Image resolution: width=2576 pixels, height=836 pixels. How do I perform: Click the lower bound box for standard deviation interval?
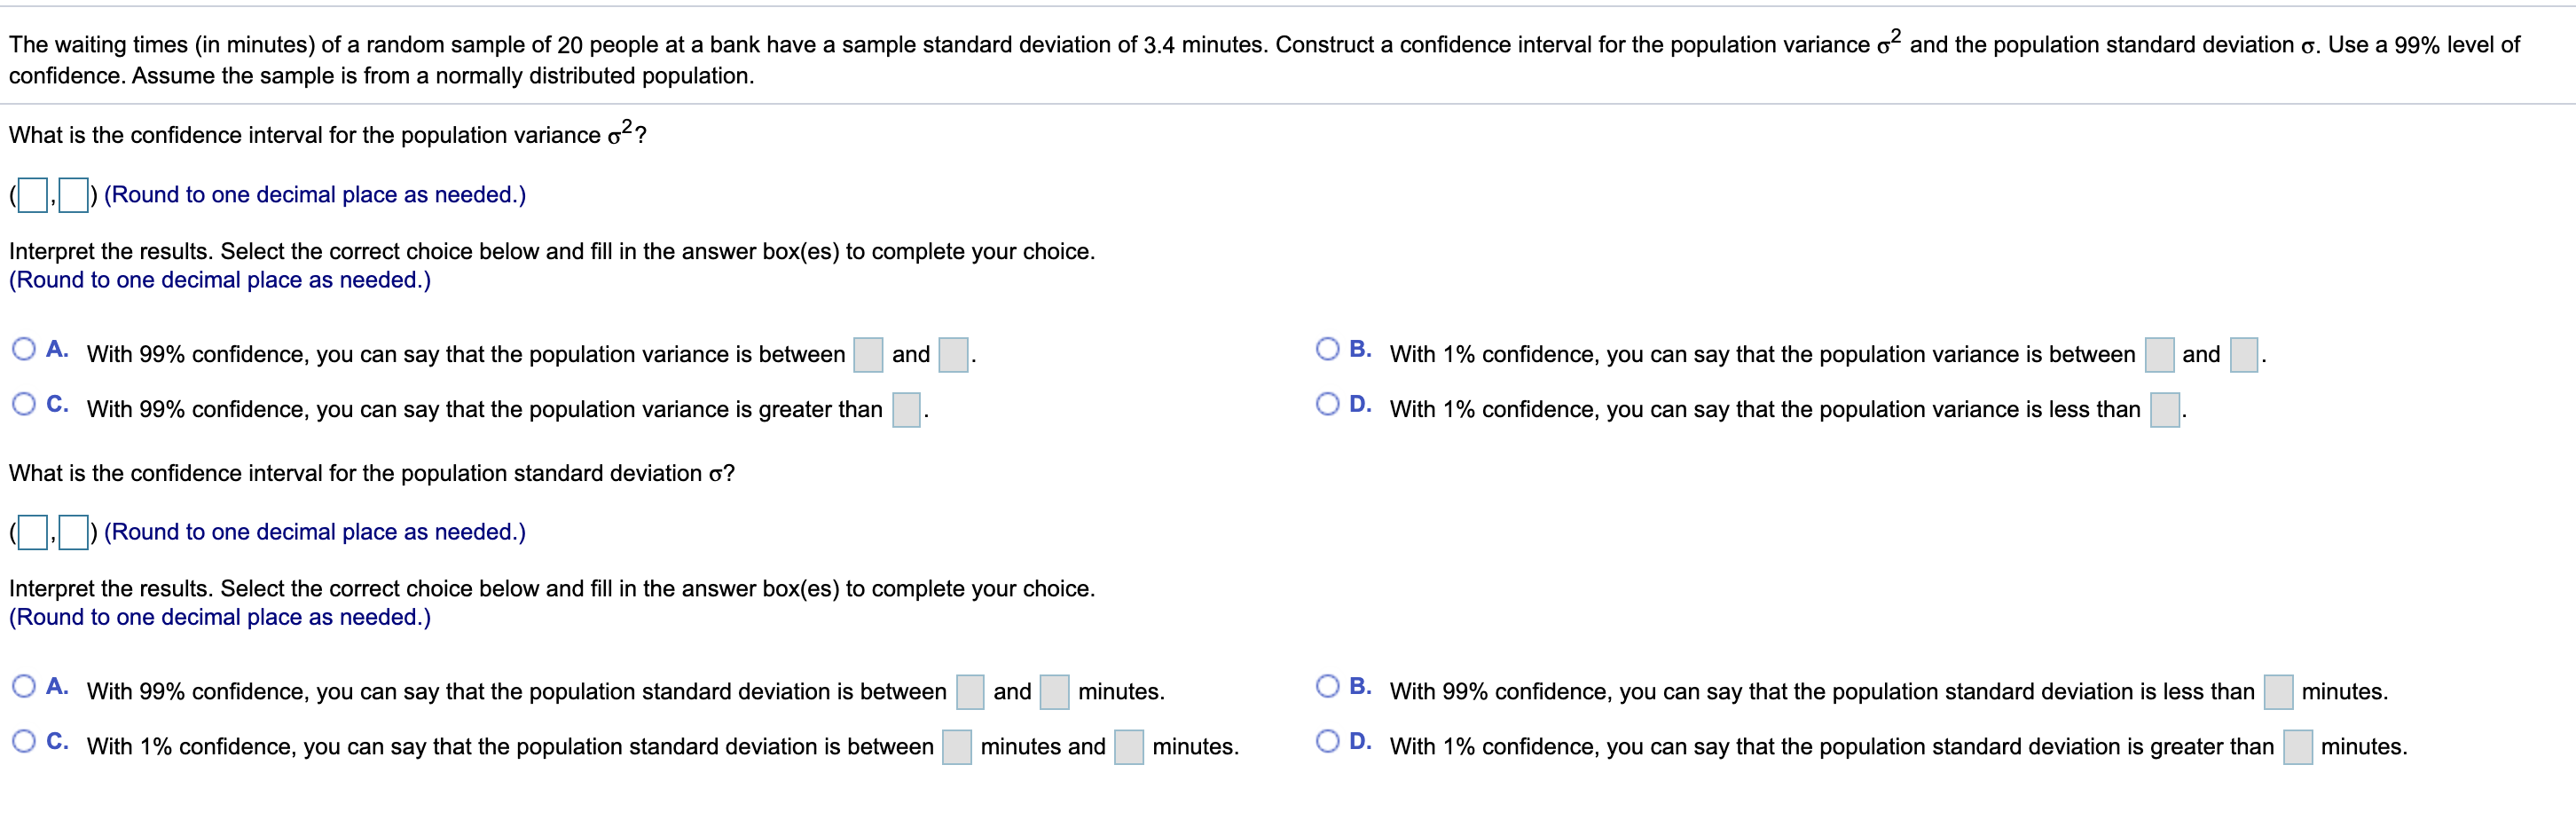[33, 532]
